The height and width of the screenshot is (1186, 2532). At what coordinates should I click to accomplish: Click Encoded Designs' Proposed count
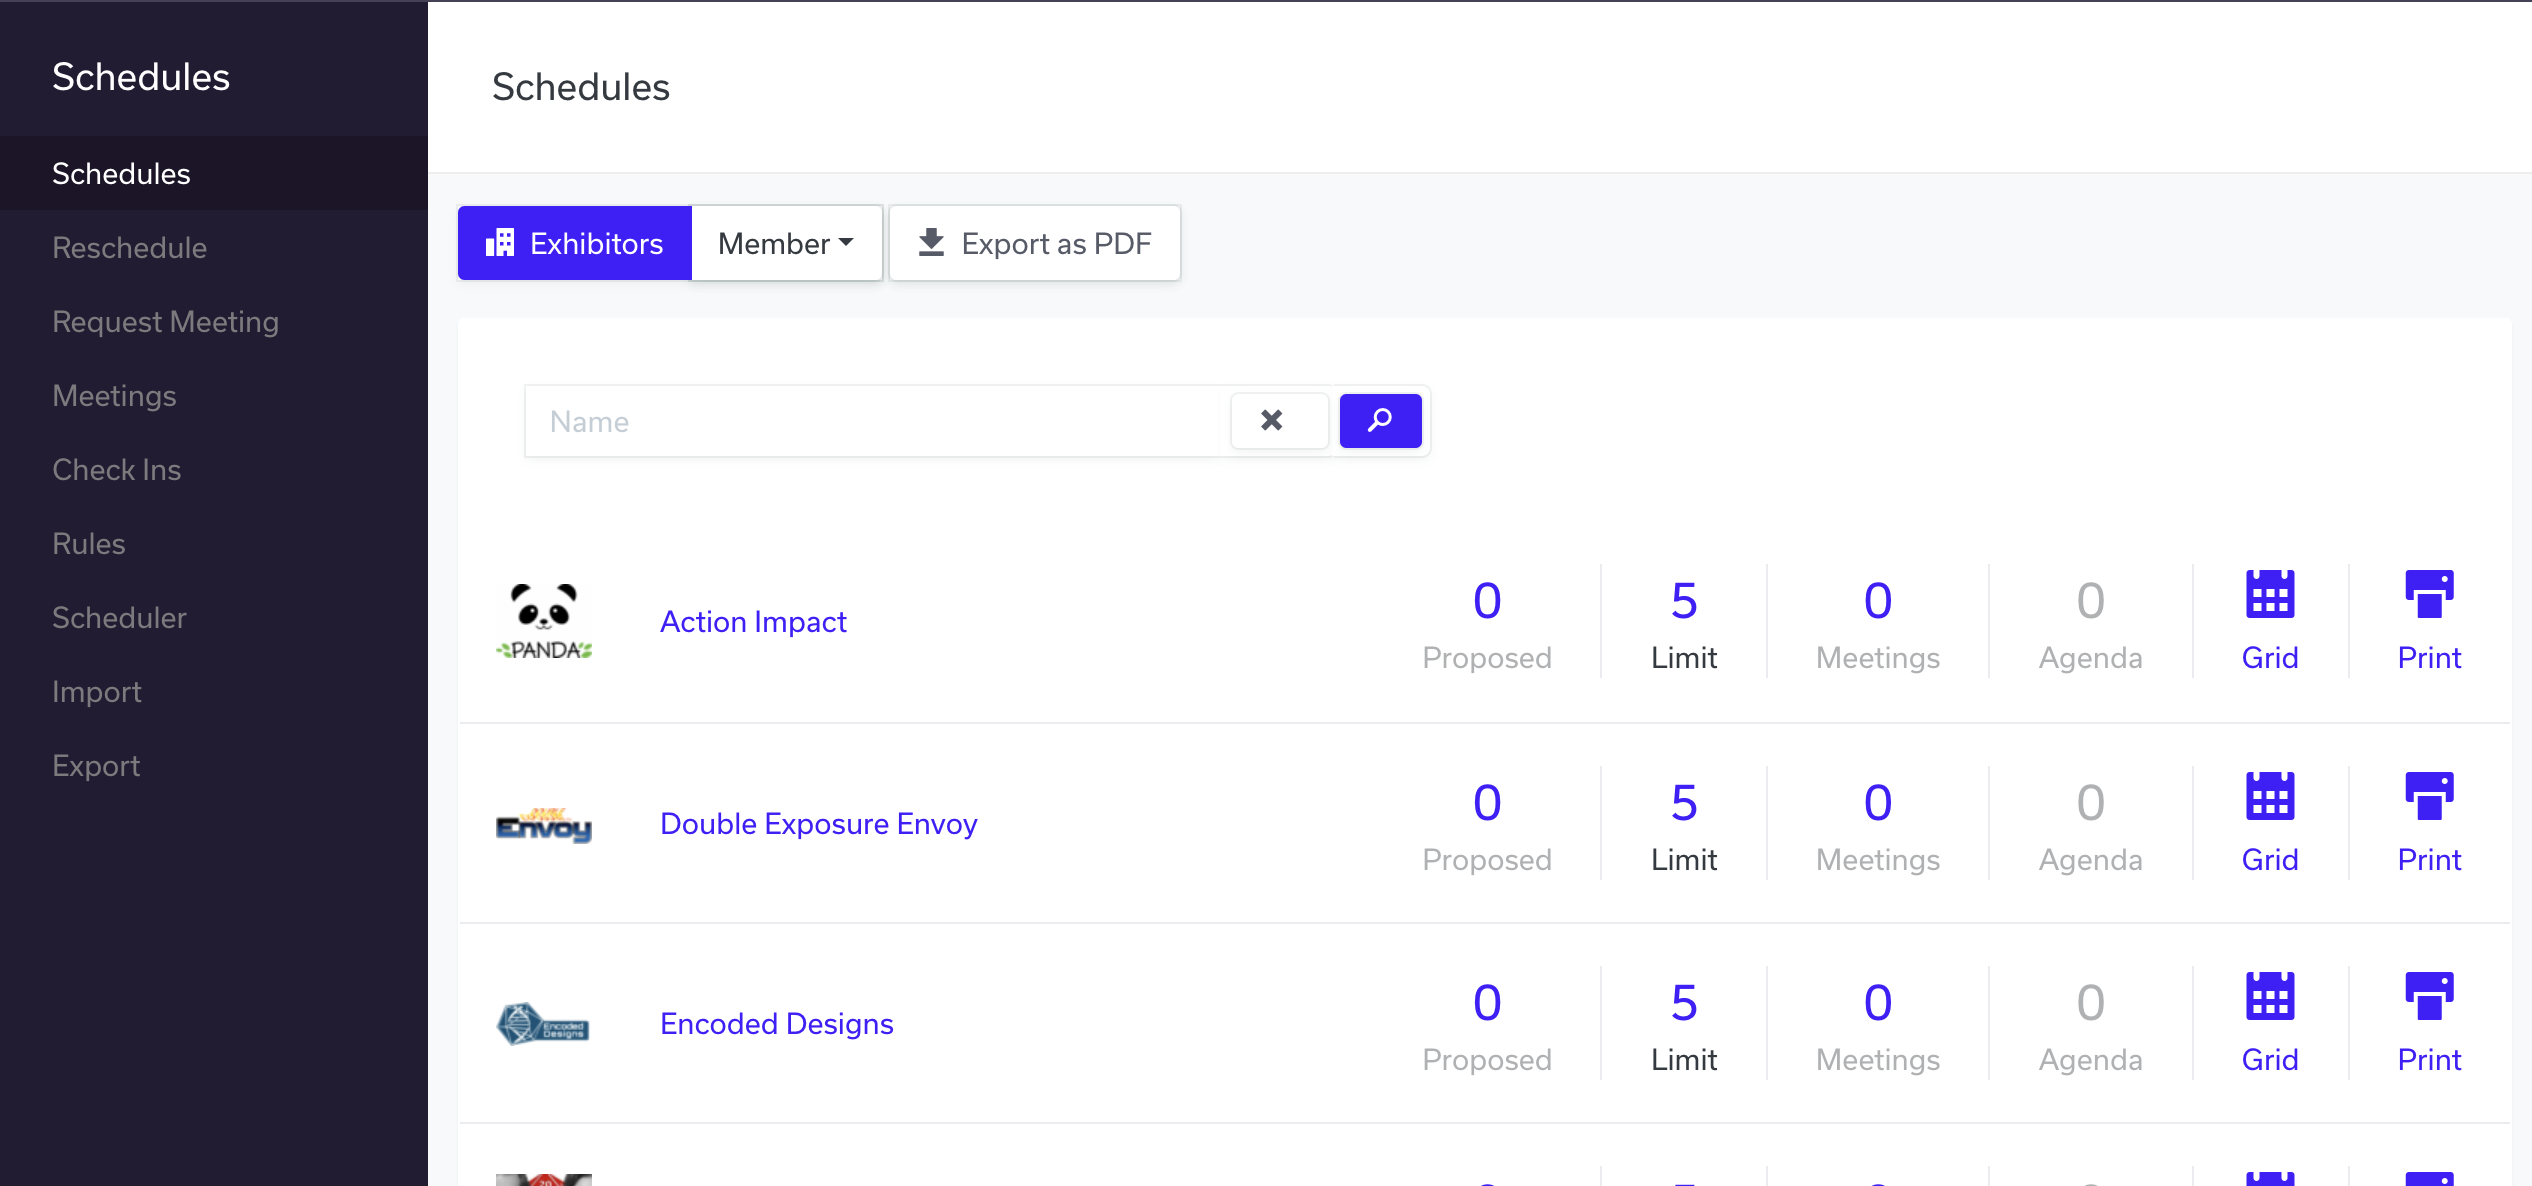1487,1003
